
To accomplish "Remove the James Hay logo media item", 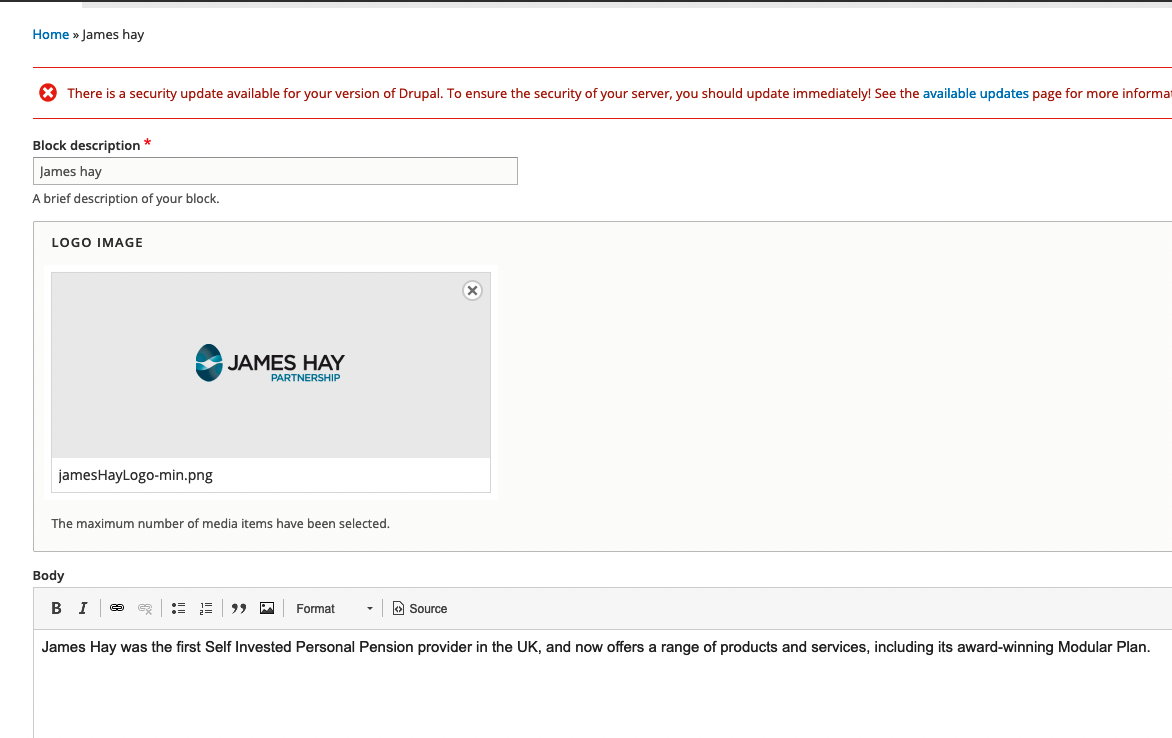I will tap(472, 291).
